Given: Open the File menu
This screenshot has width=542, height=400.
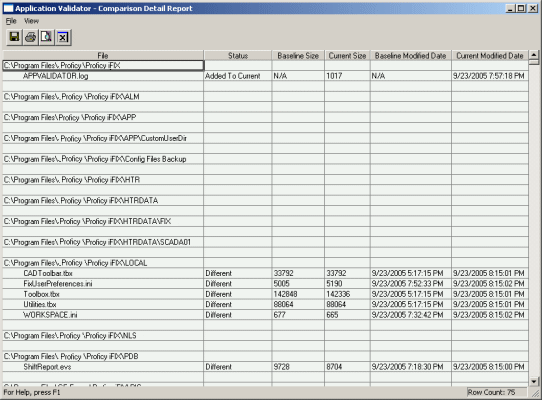Looking at the screenshot, I should tap(11, 21).
